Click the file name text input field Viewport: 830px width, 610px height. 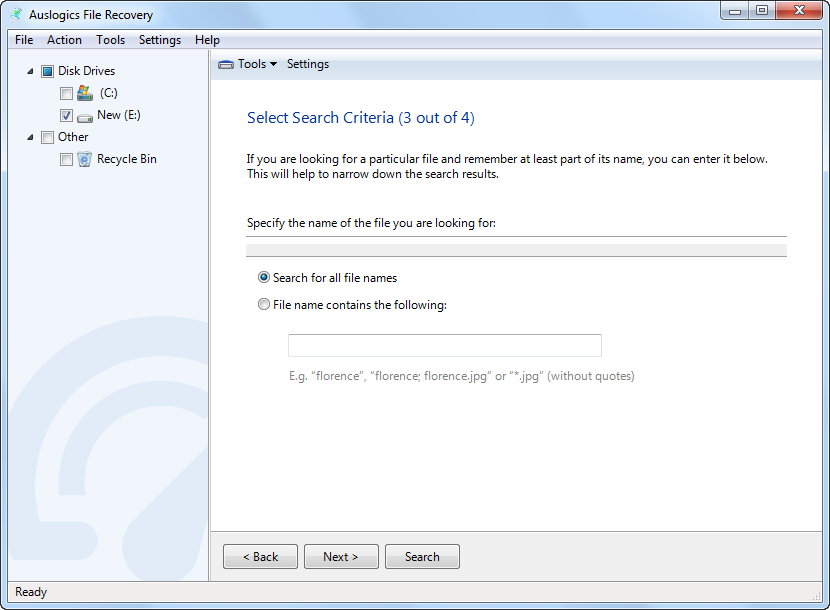445,345
